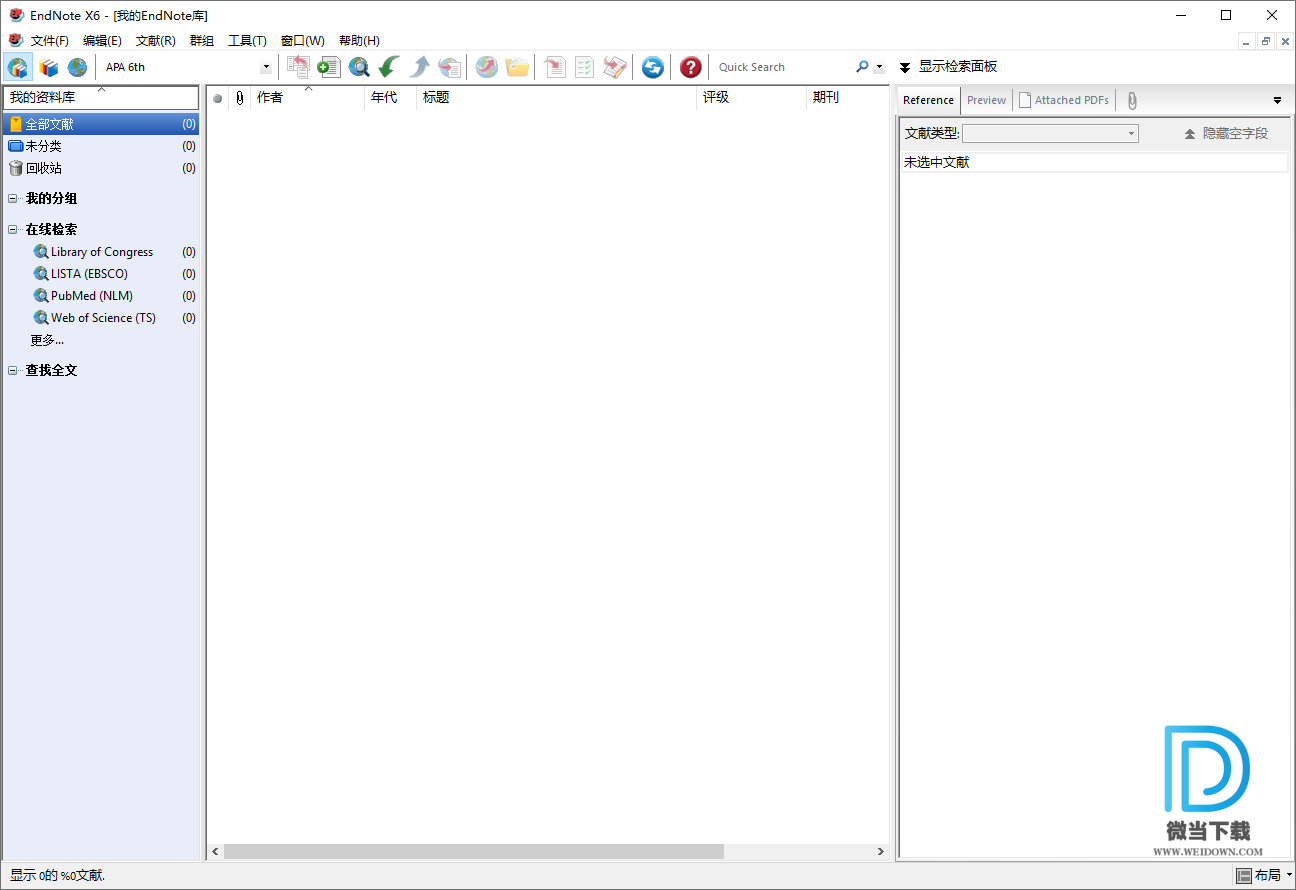
Task: Select 回收站 trash group
Action: point(101,168)
